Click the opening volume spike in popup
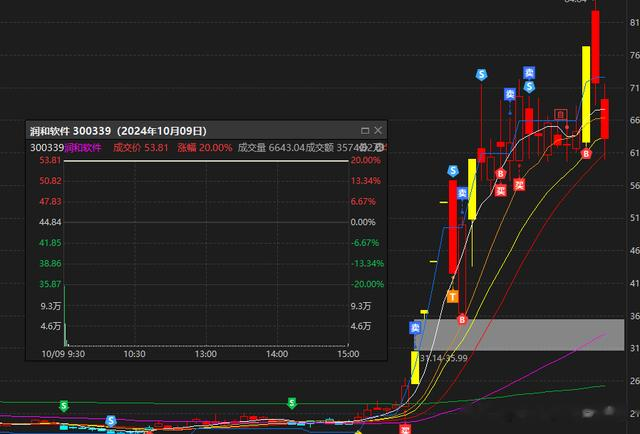Viewport: 640px width, 434px height. click(65, 316)
